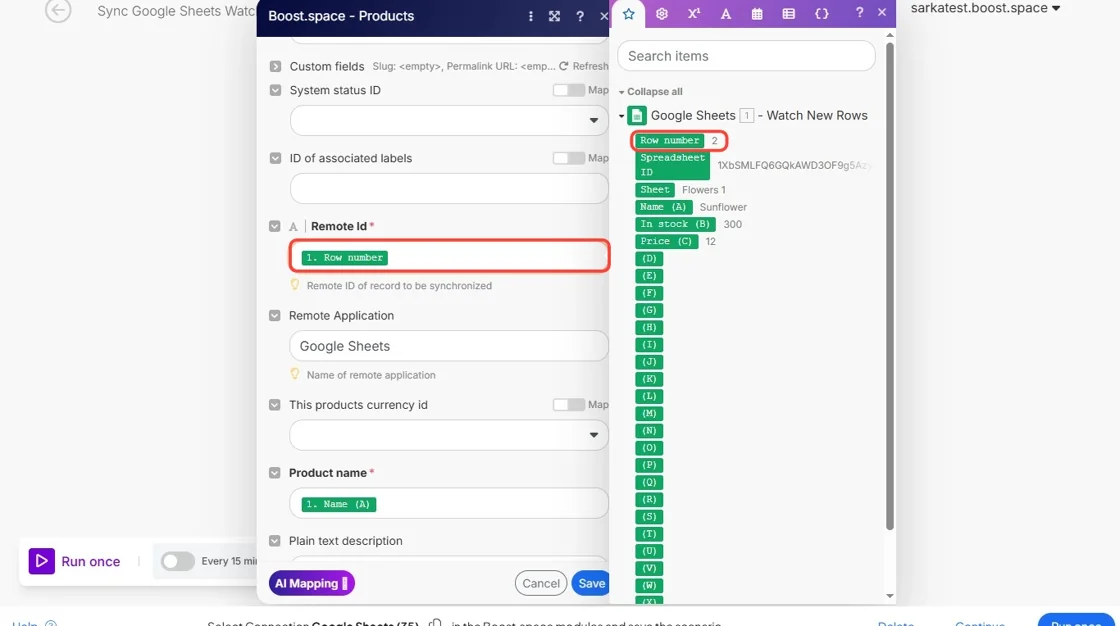1120x626 pixels.
Task: Open This products currency id dropdown
Action: [449, 434]
